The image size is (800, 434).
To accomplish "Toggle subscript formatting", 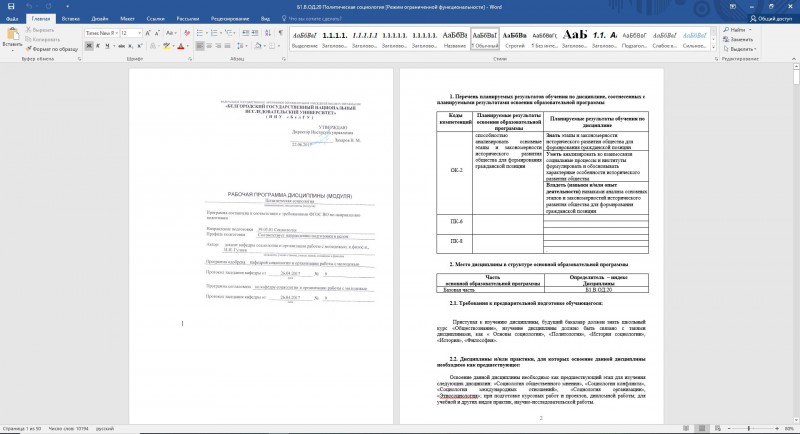I will coord(131,46).
